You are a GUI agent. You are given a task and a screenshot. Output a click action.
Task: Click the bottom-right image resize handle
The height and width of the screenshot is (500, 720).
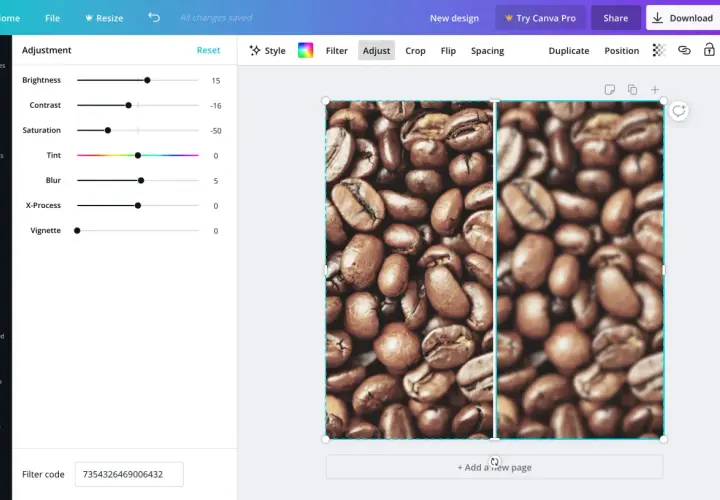pos(664,439)
